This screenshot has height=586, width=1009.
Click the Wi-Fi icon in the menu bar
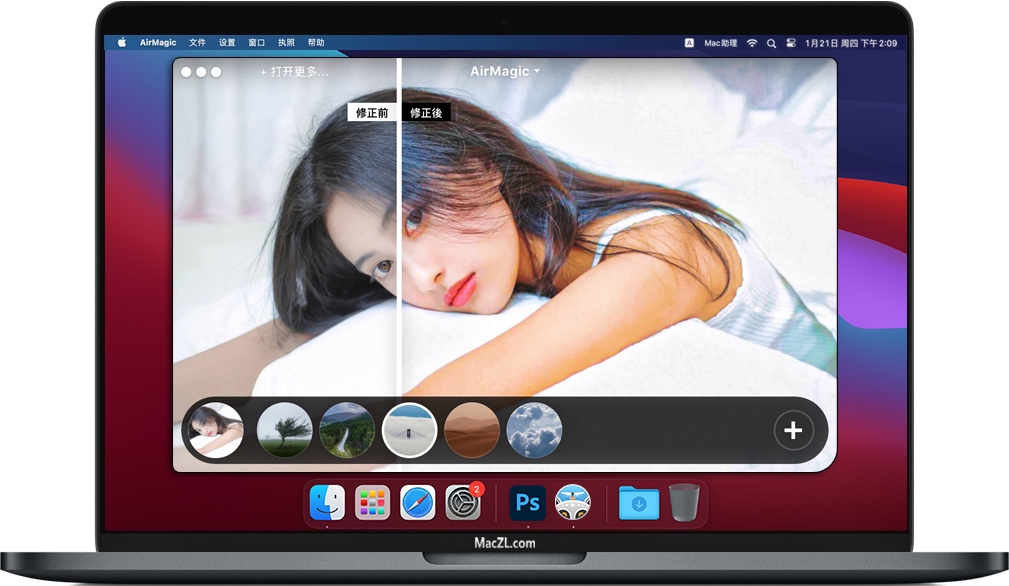click(x=751, y=42)
